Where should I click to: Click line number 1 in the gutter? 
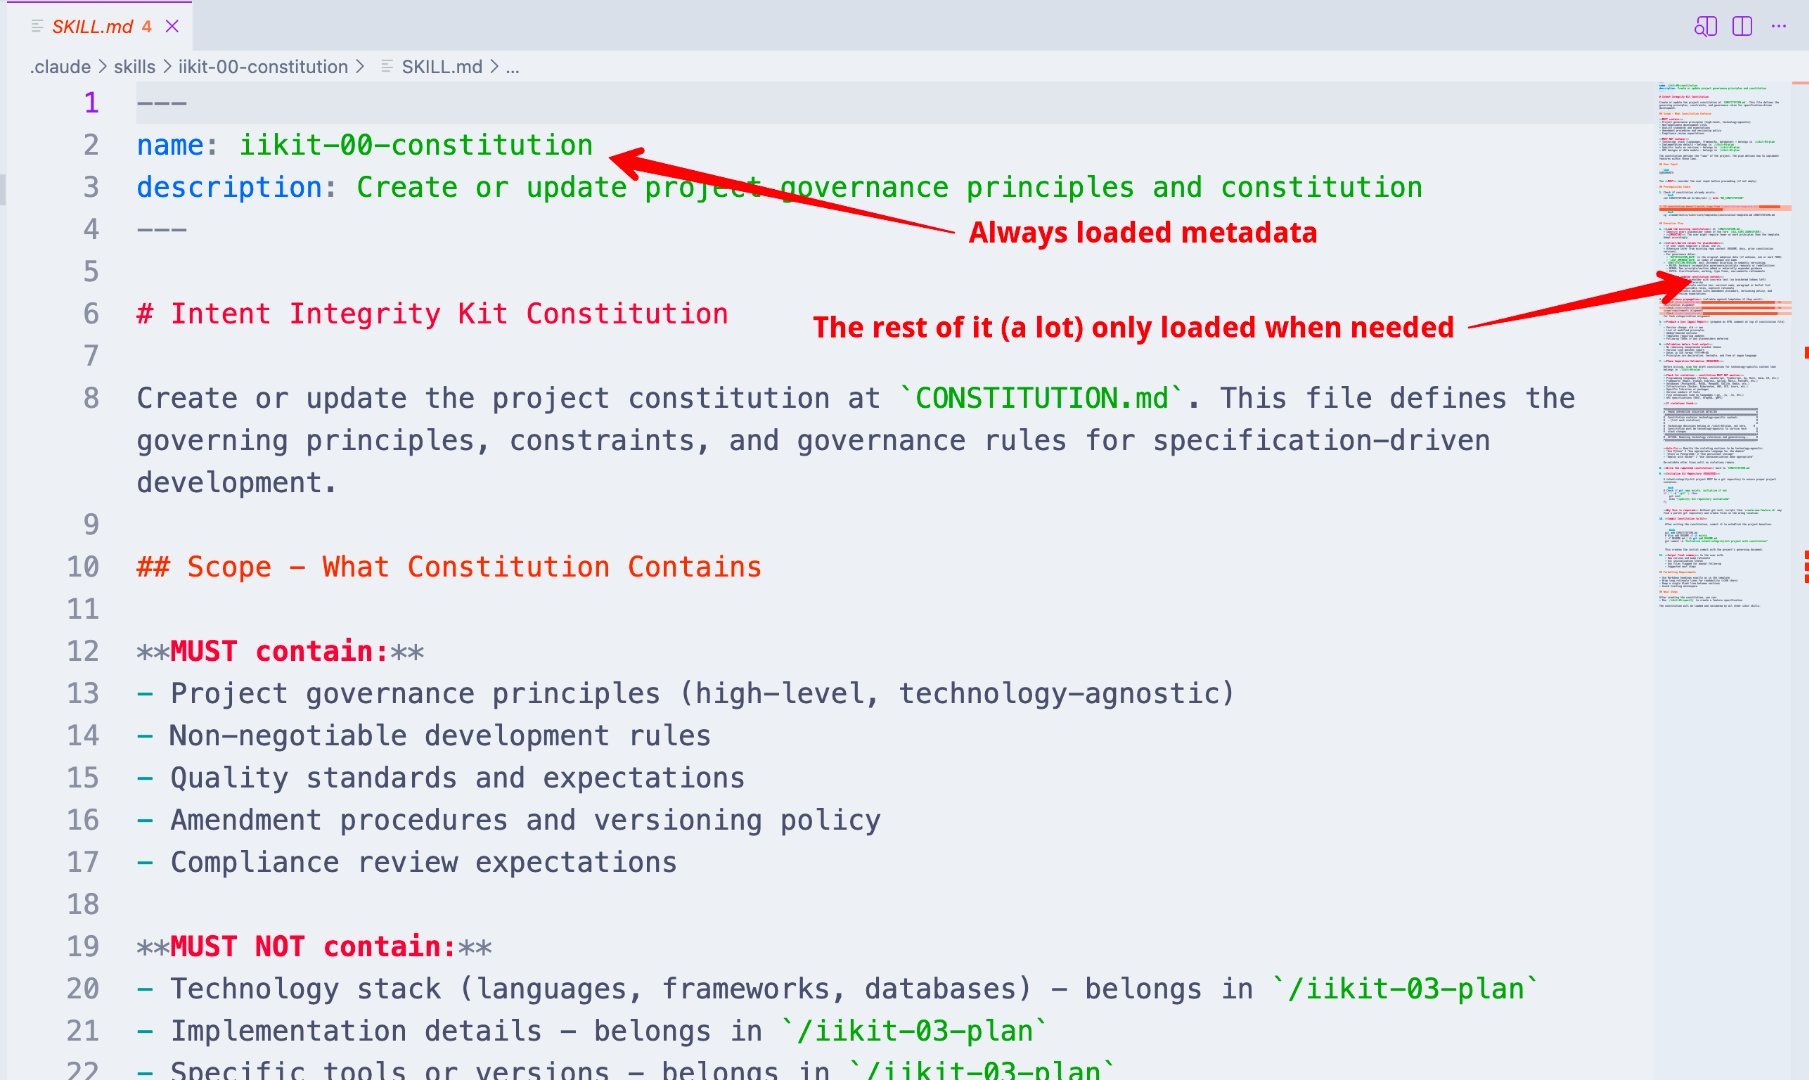[91, 103]
